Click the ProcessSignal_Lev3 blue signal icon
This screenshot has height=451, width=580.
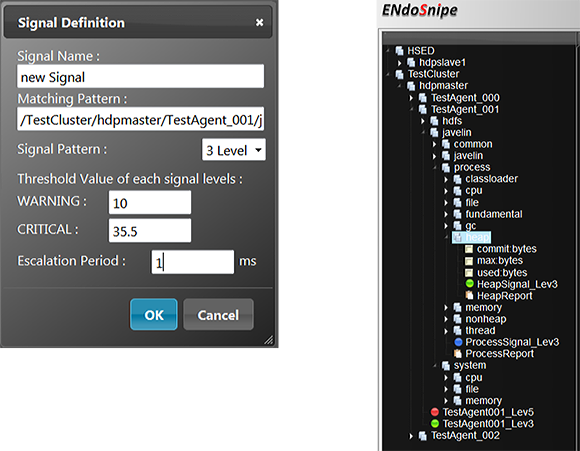click(x=458, y=342)
